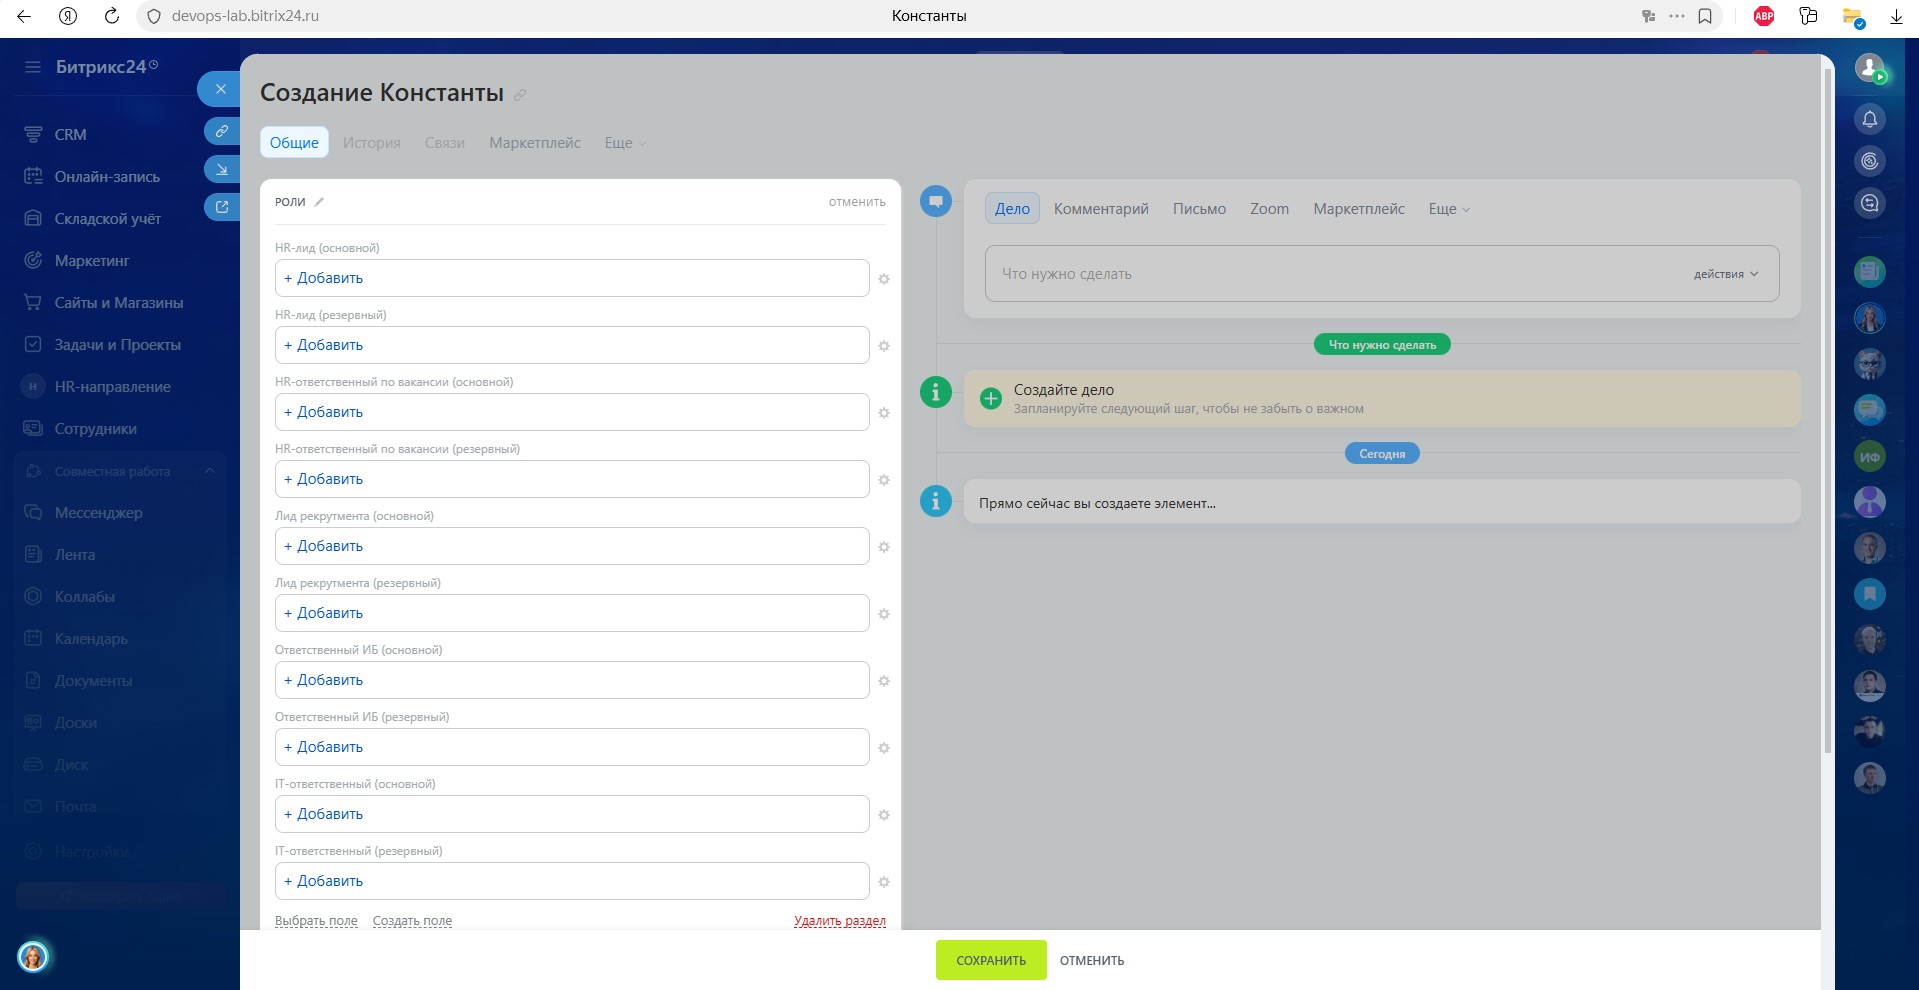Click gear icon for IT-ответственный (резервный) field

pyautogui.click(x=884, y=882)
